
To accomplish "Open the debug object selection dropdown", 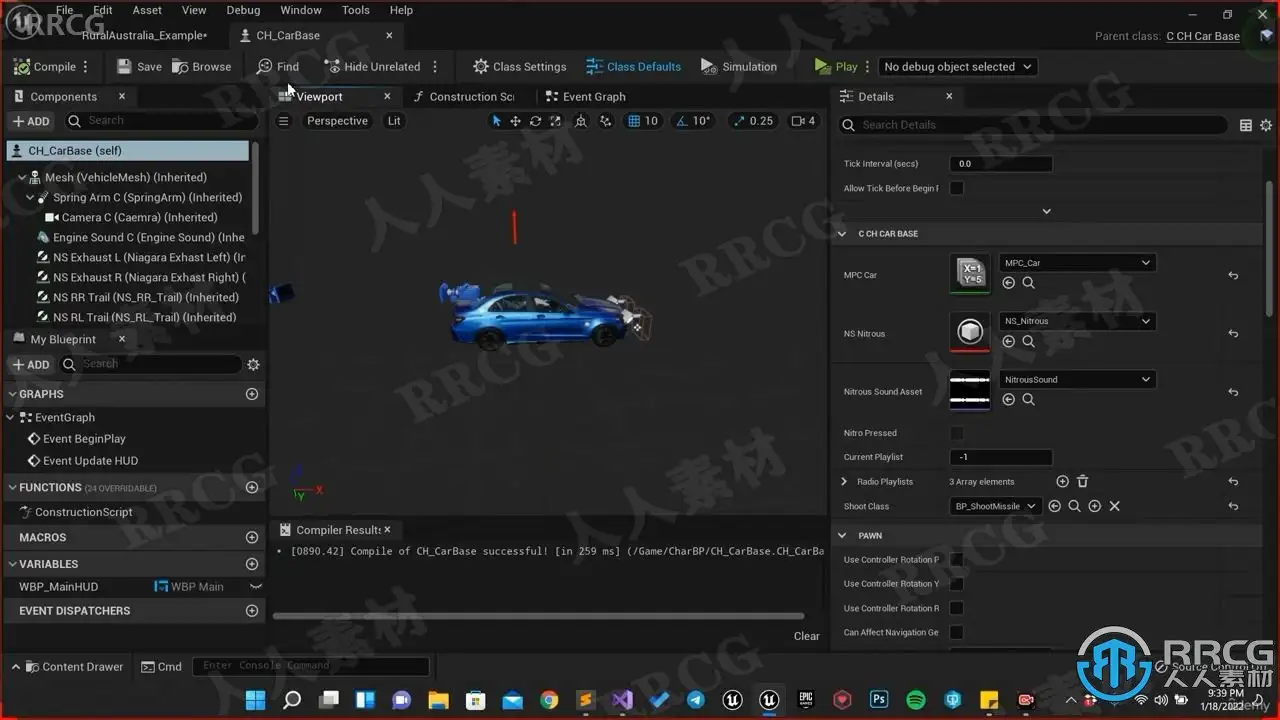I will pos(957,67).
